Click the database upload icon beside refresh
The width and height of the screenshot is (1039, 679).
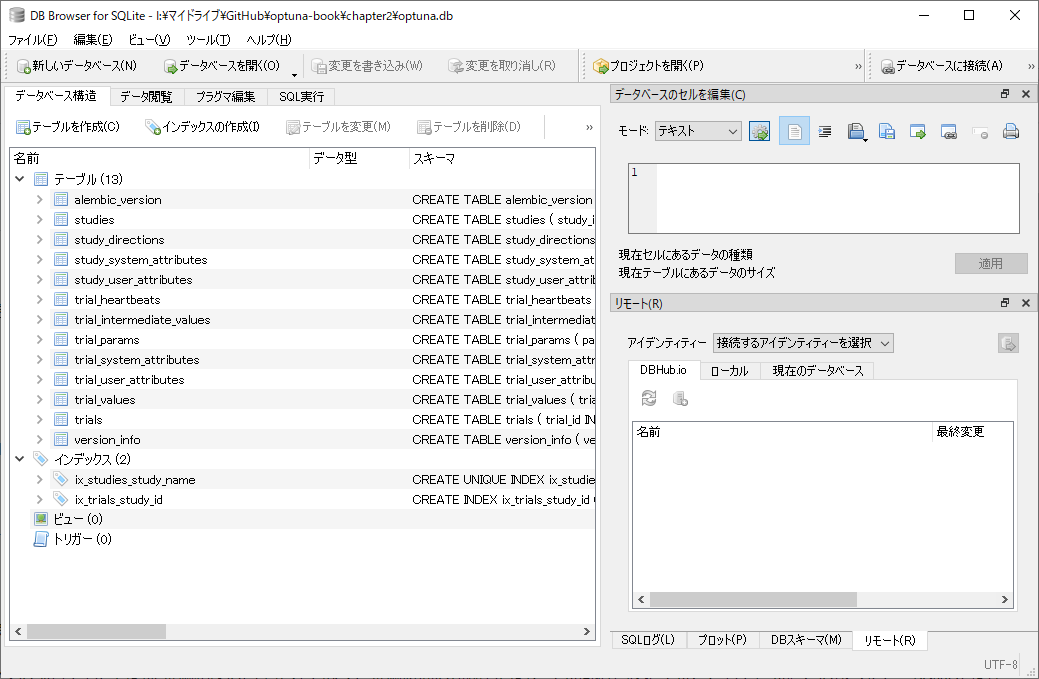coord(680,398)
